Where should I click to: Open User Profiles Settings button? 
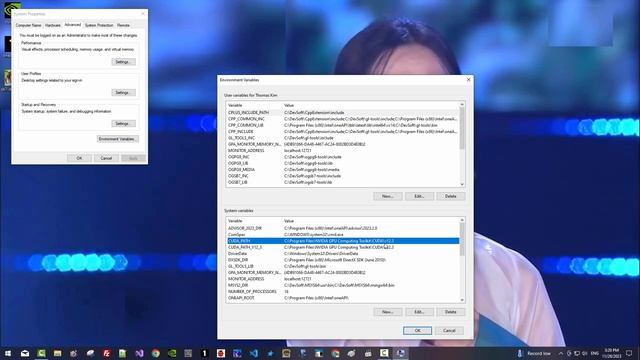click(x=123, y=93)
